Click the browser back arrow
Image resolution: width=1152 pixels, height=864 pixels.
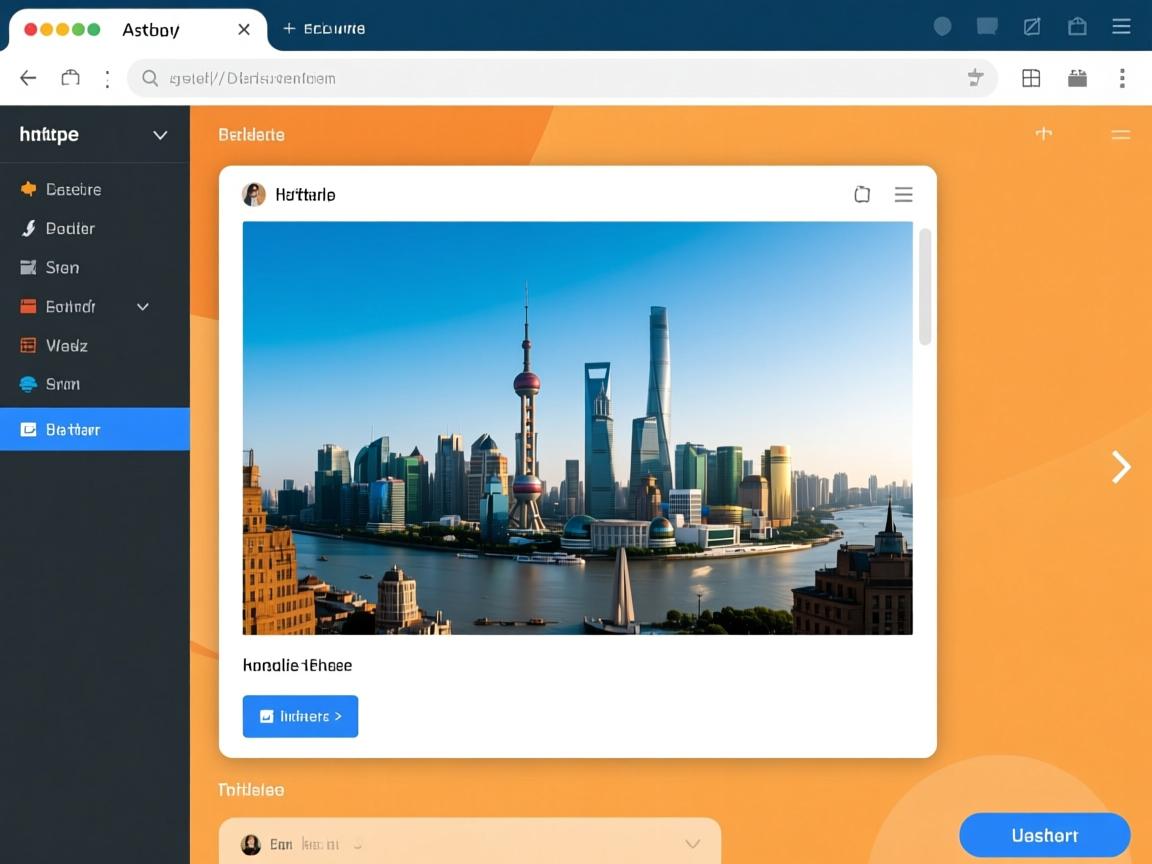click(28, 78)
